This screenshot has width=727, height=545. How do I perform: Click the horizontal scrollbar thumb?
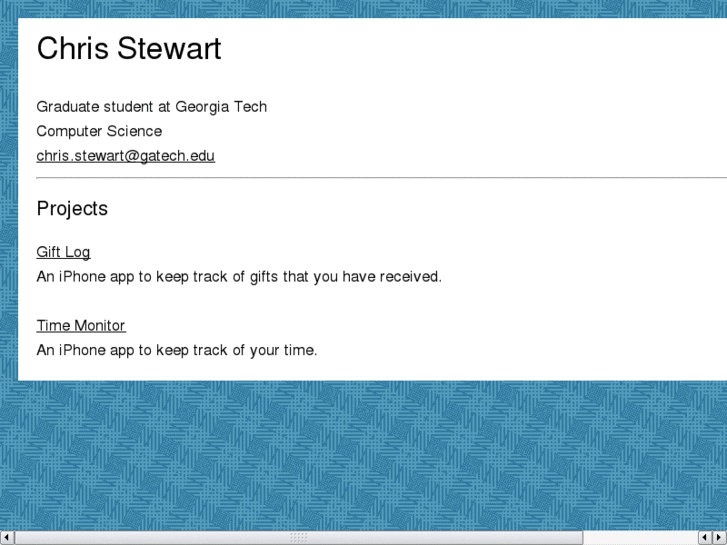tap(298, 538)
